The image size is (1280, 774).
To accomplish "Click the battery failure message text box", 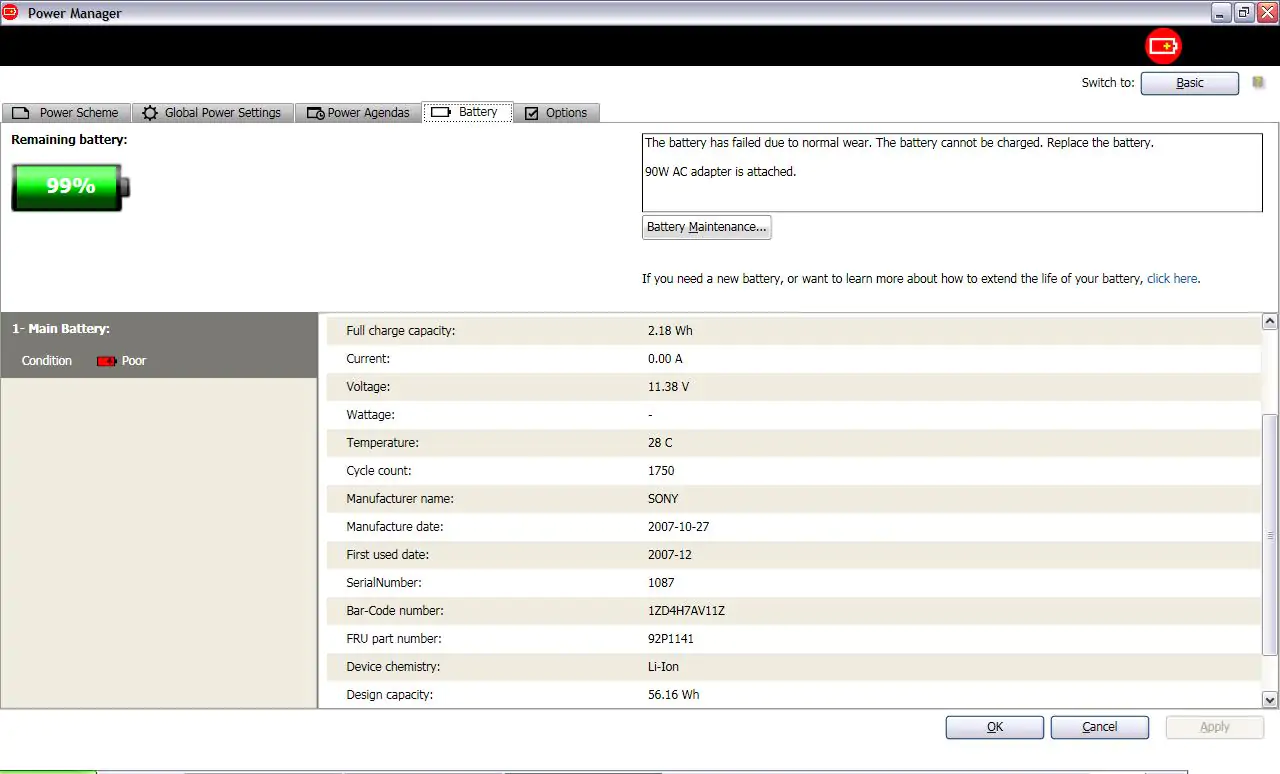I will click(x=952, y=172).
